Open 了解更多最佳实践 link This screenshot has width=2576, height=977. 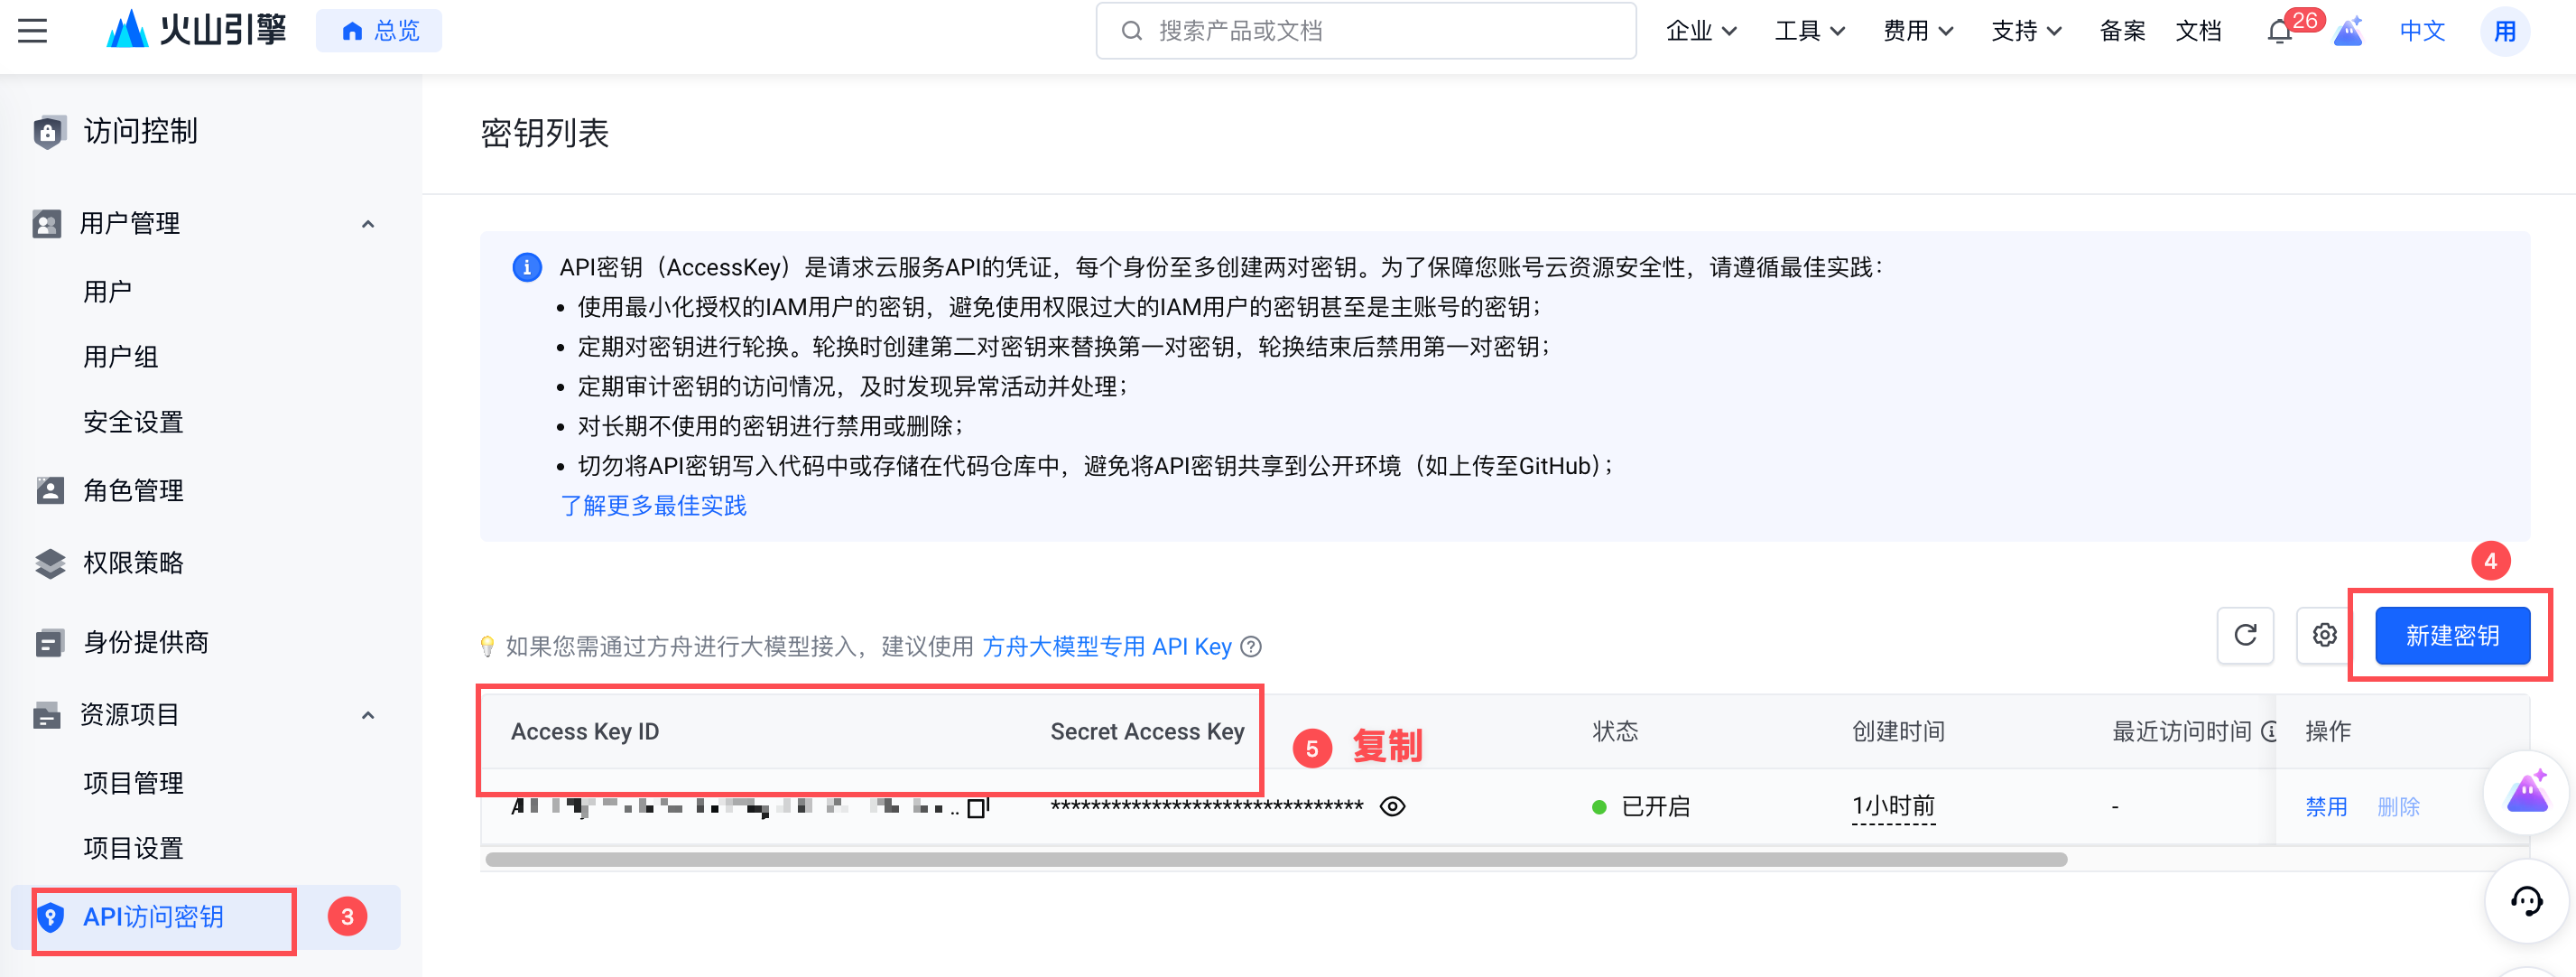tap(653, 506)
